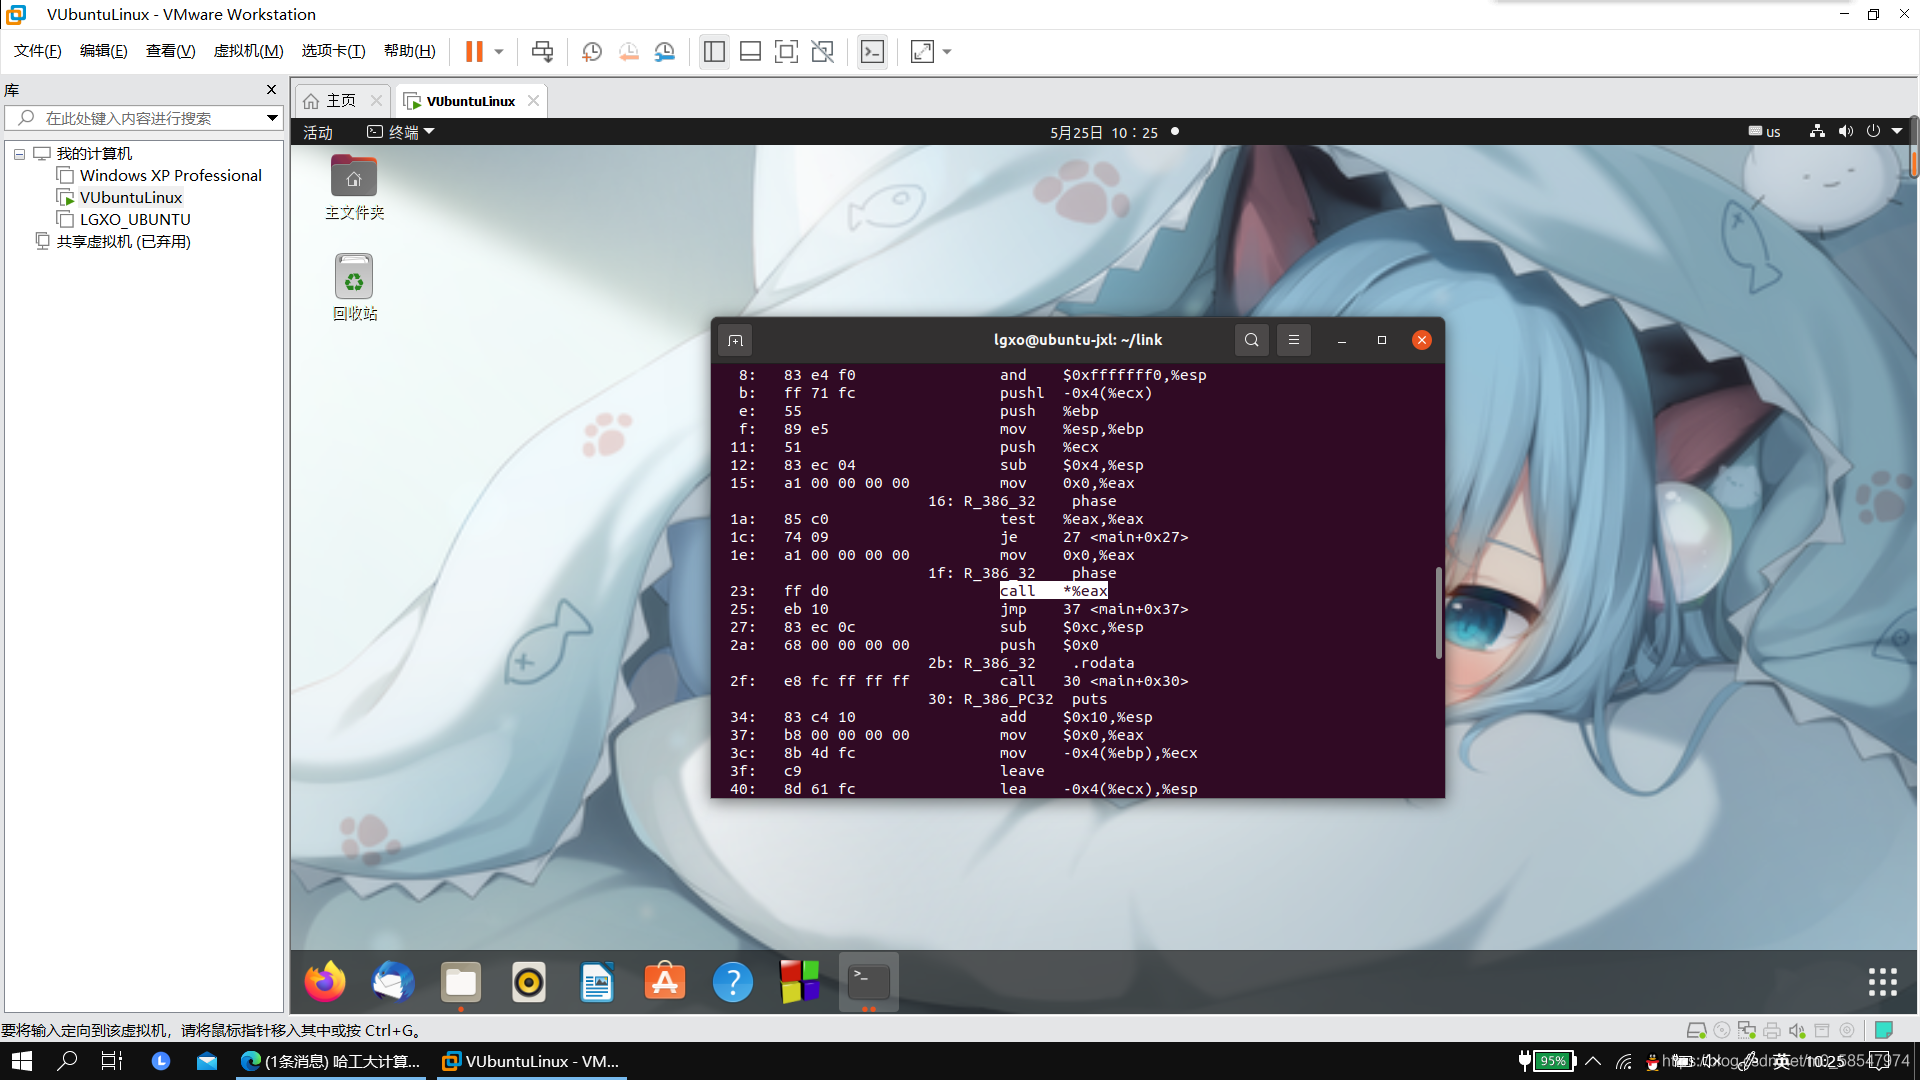Open Windows taskbar search icon
This screenshot has width=1920, height=1080.
coord(67,1061)
